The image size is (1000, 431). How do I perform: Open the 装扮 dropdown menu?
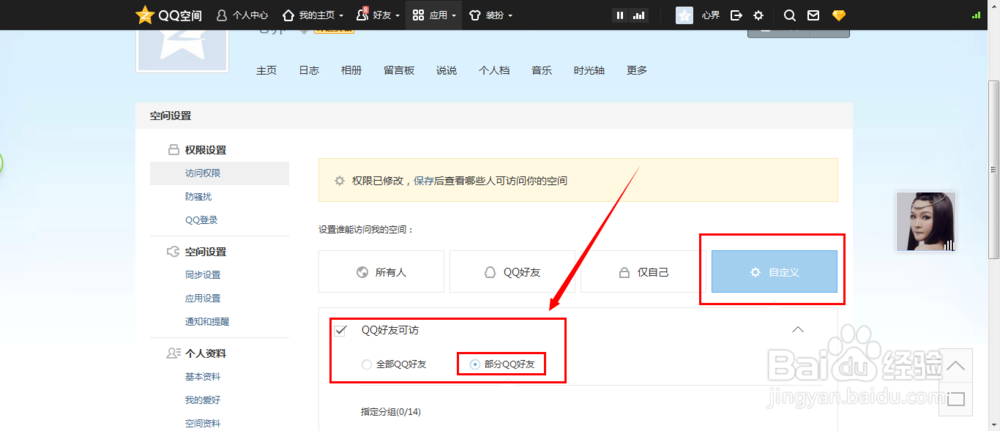(x=490, y=15)
